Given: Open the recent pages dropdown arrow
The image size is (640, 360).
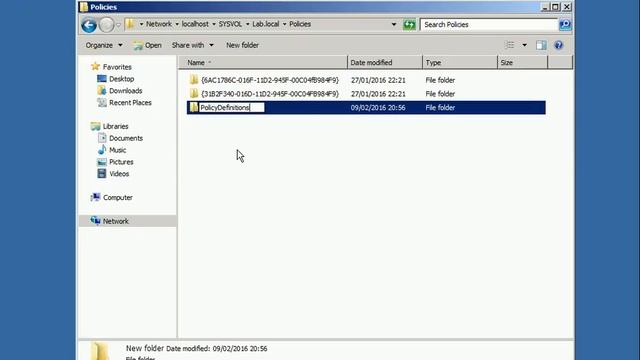Looking at the screenshot, I should pos(118,25).
